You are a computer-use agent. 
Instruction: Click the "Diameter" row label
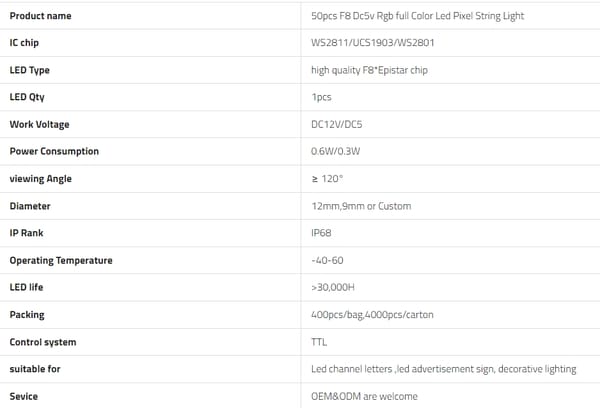pos(30,206)
